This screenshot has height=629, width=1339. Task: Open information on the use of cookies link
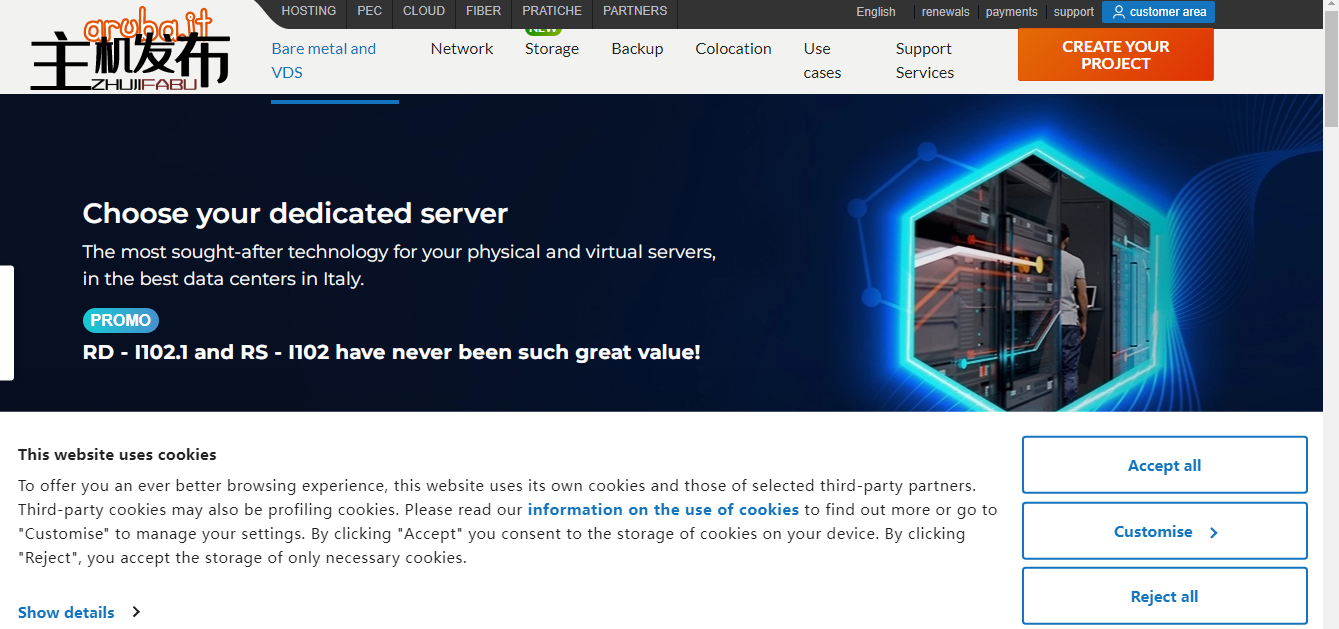coord(663,509)
